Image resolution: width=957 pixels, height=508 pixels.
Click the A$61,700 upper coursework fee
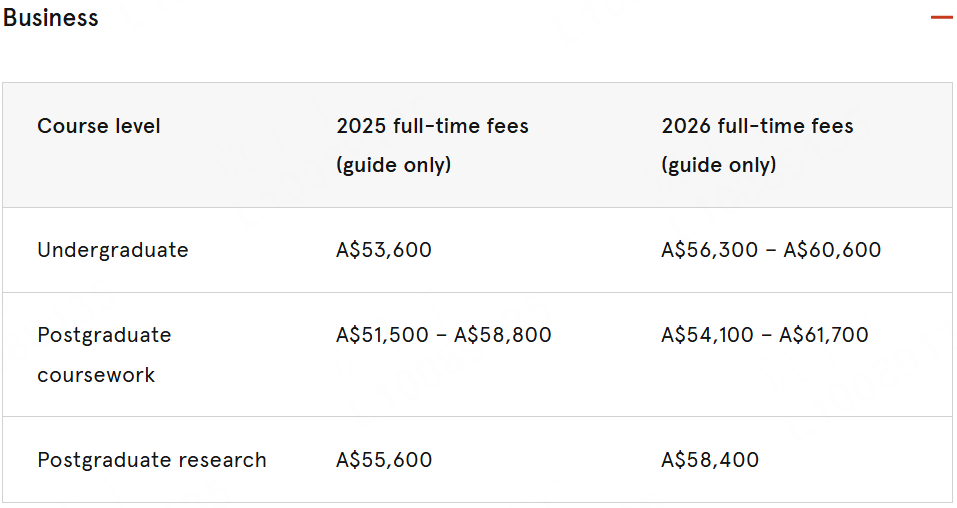[824, 335]
